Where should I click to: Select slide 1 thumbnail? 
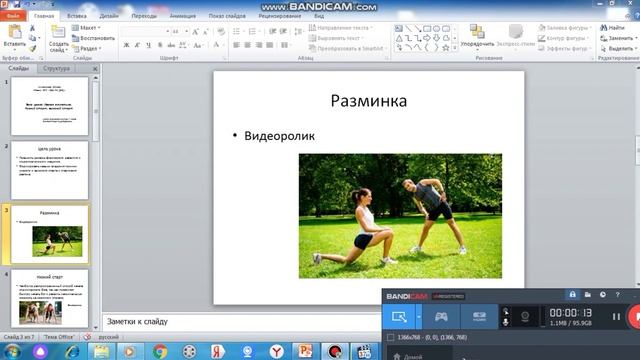pos(49,106)
